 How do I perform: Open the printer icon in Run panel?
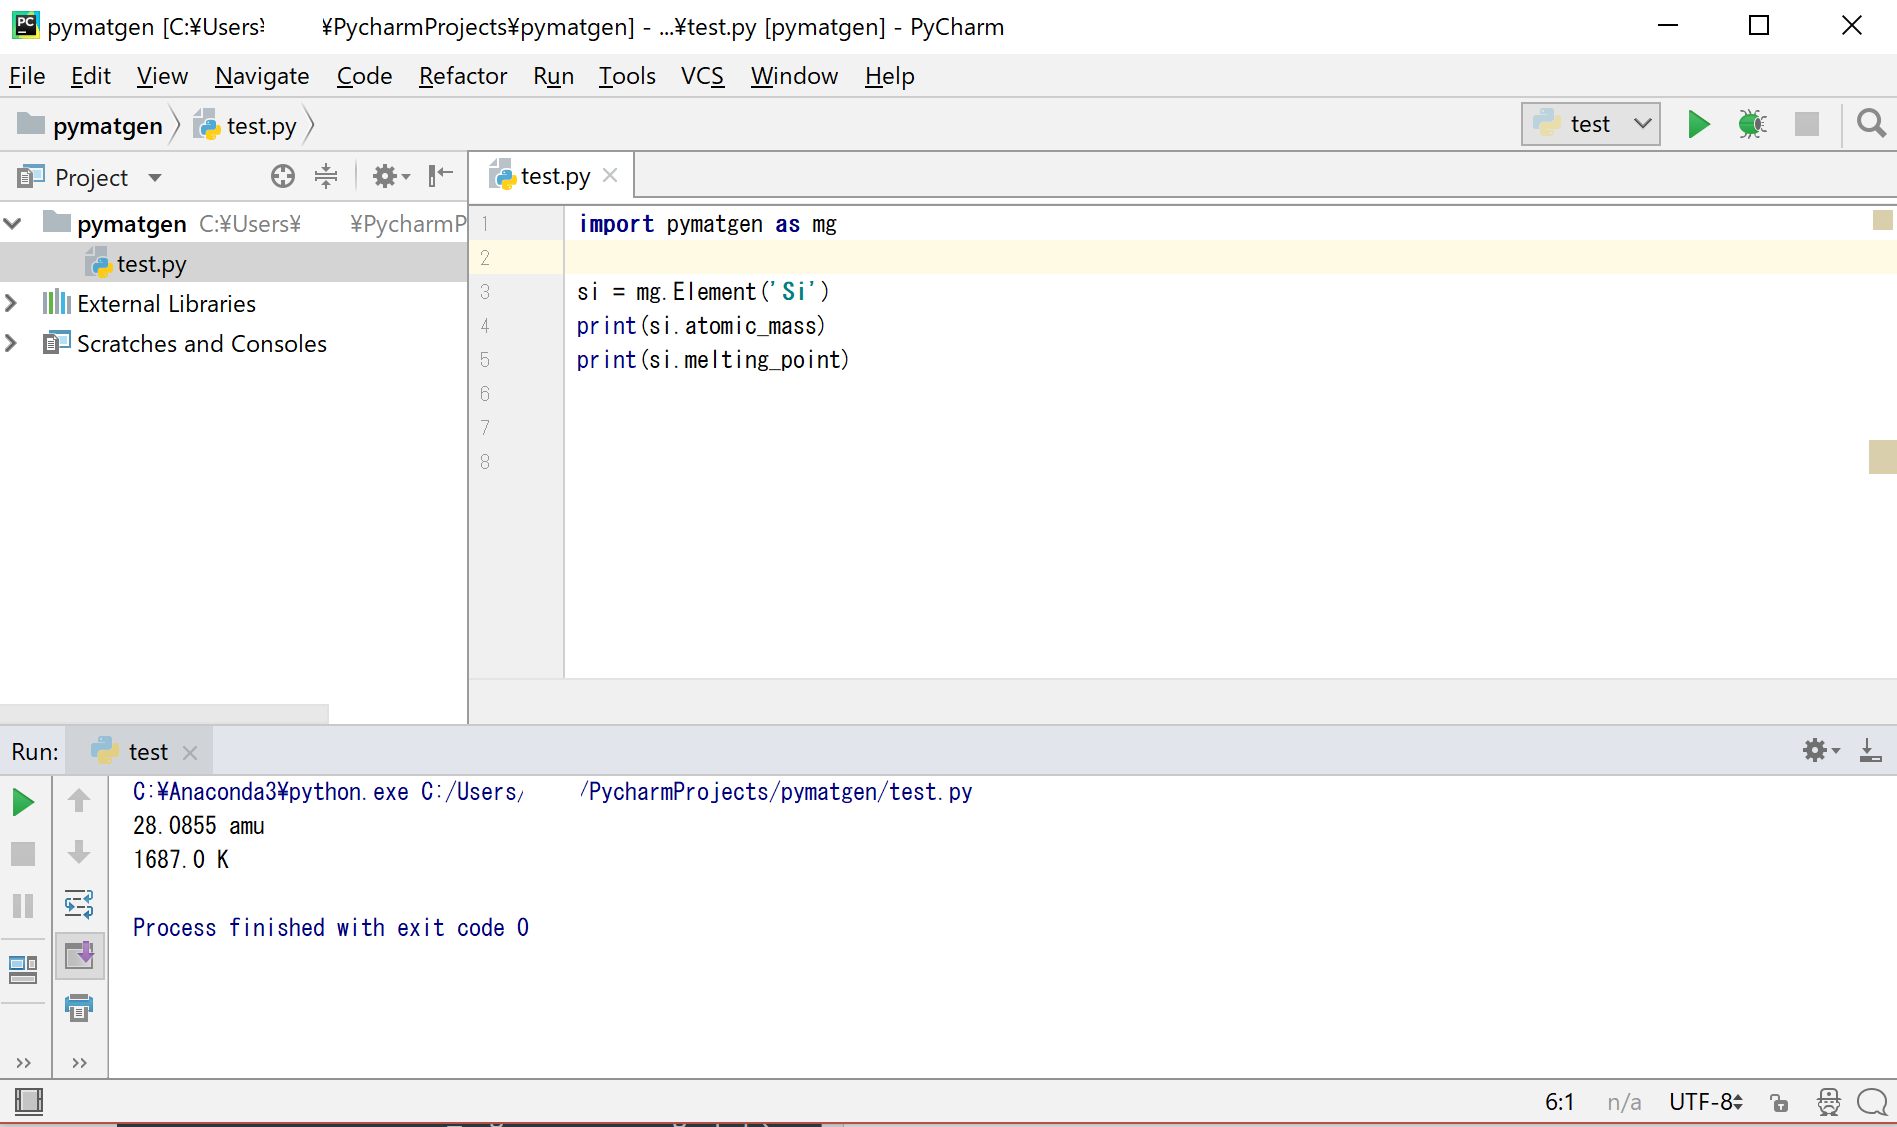tap(79, 1008)
